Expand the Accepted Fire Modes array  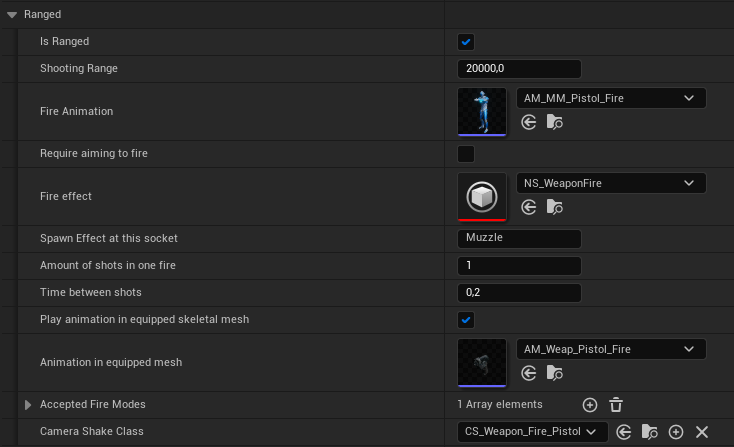click(28, 404)
